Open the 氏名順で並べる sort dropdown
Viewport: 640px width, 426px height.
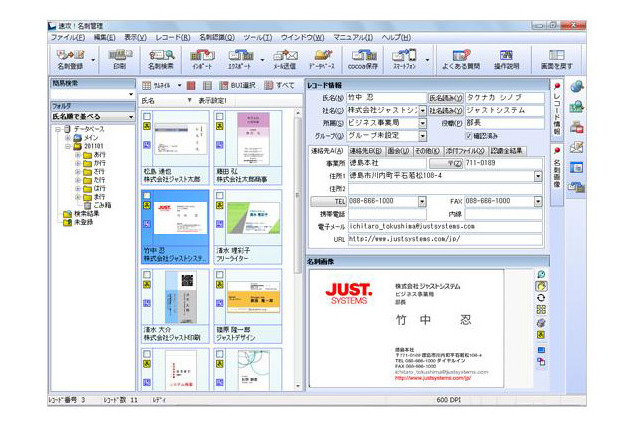(x=129, y=117)
